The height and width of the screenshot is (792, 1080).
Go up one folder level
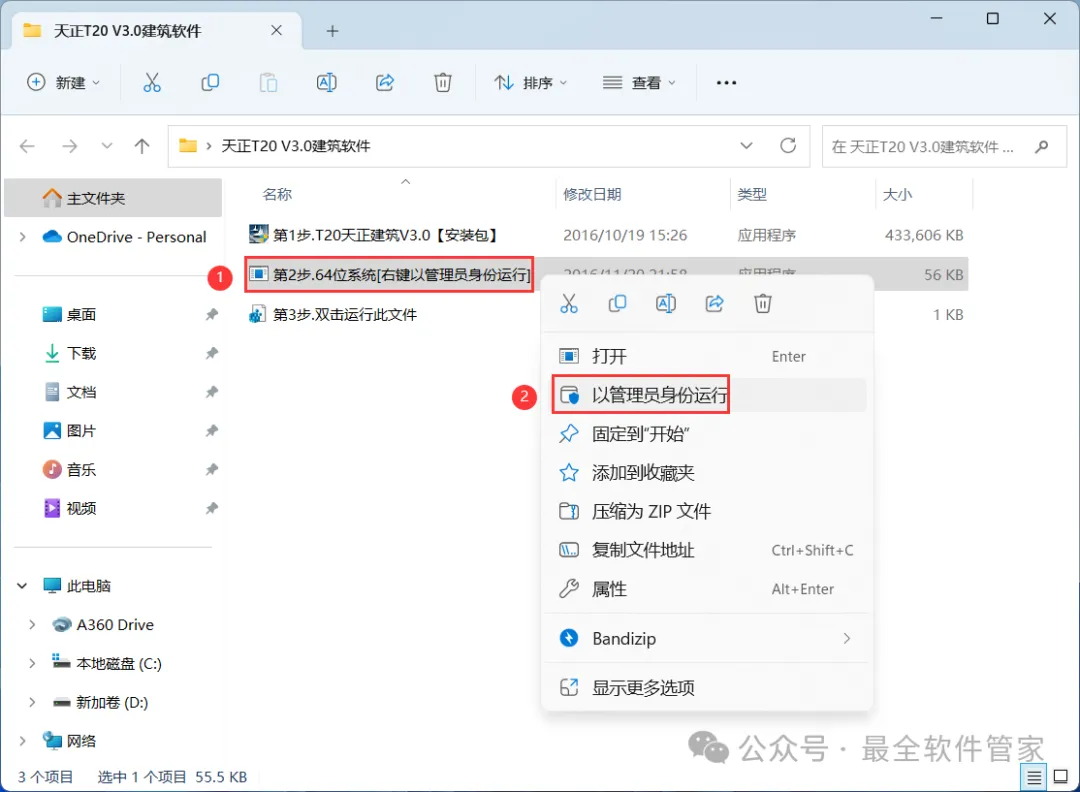(x=142, y=146)
